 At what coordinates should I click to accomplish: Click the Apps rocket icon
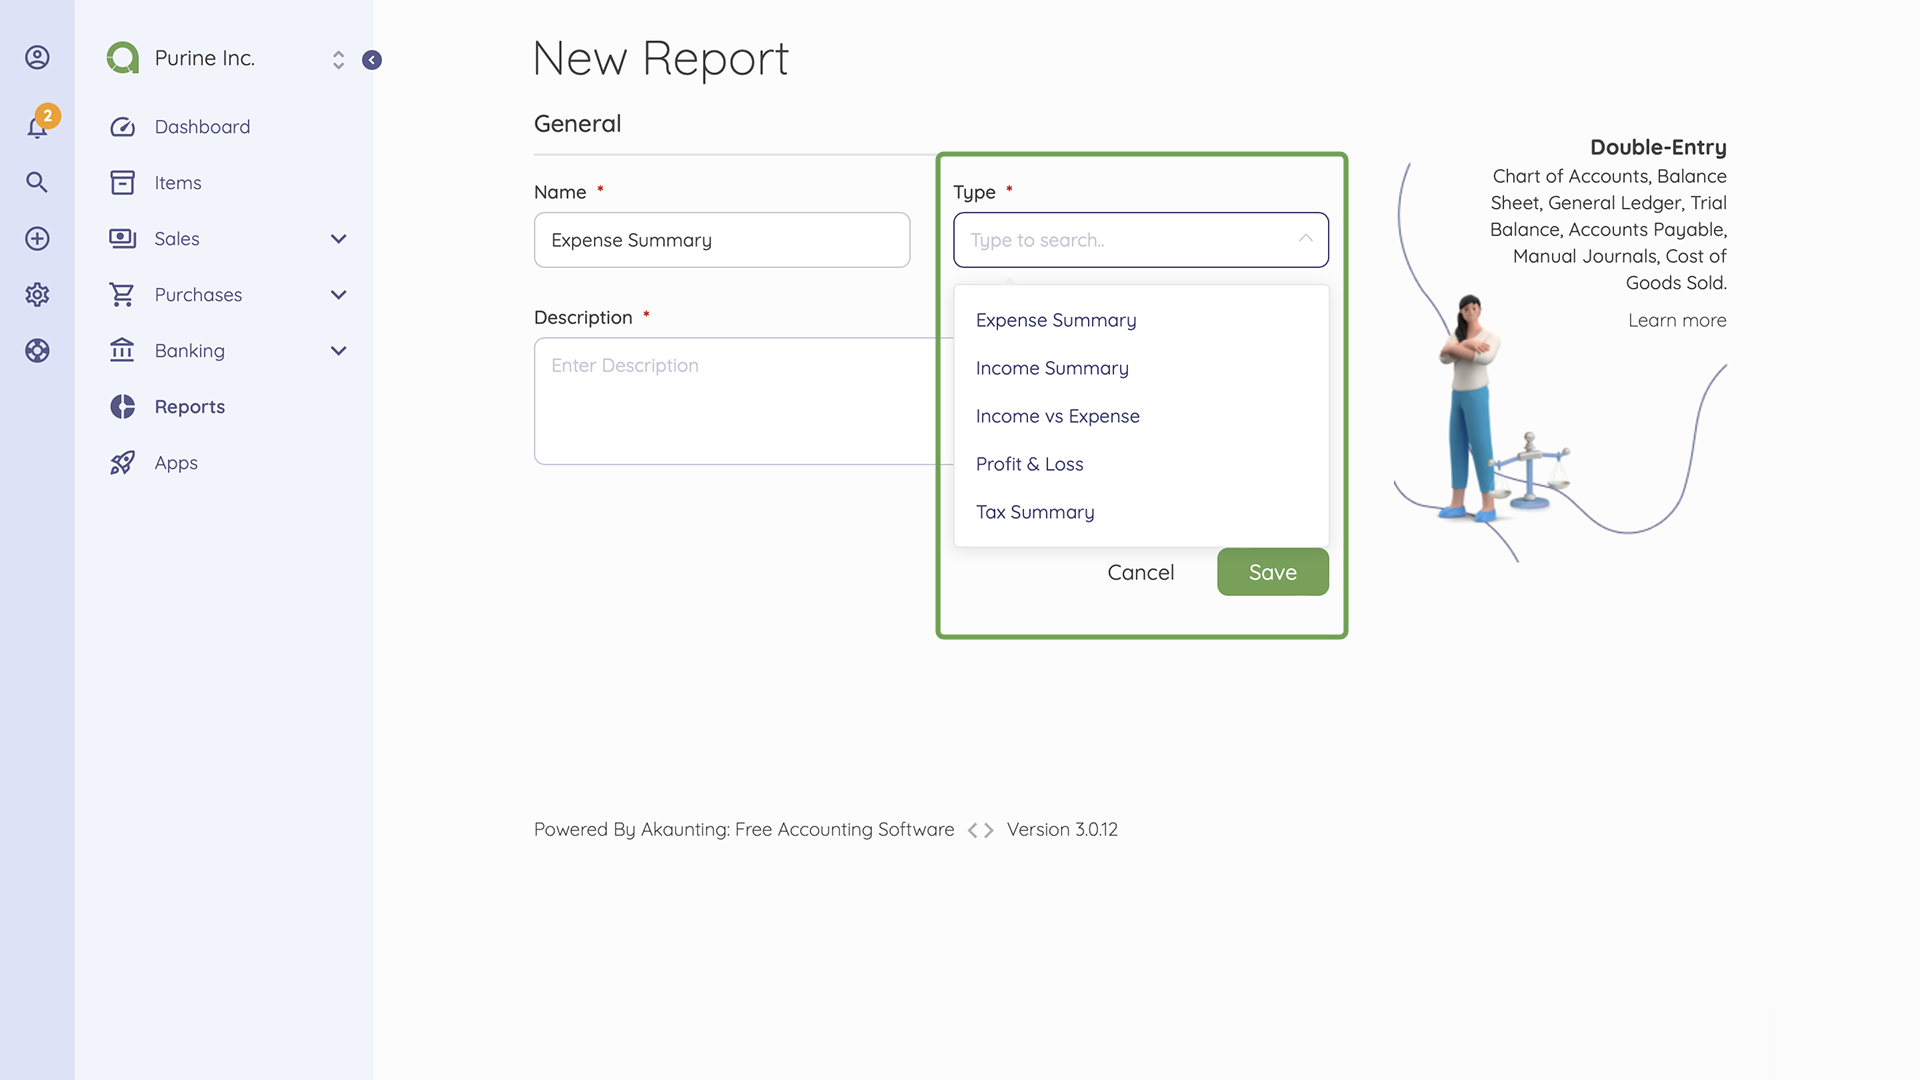pyautogui.click(x=122, y=462)
